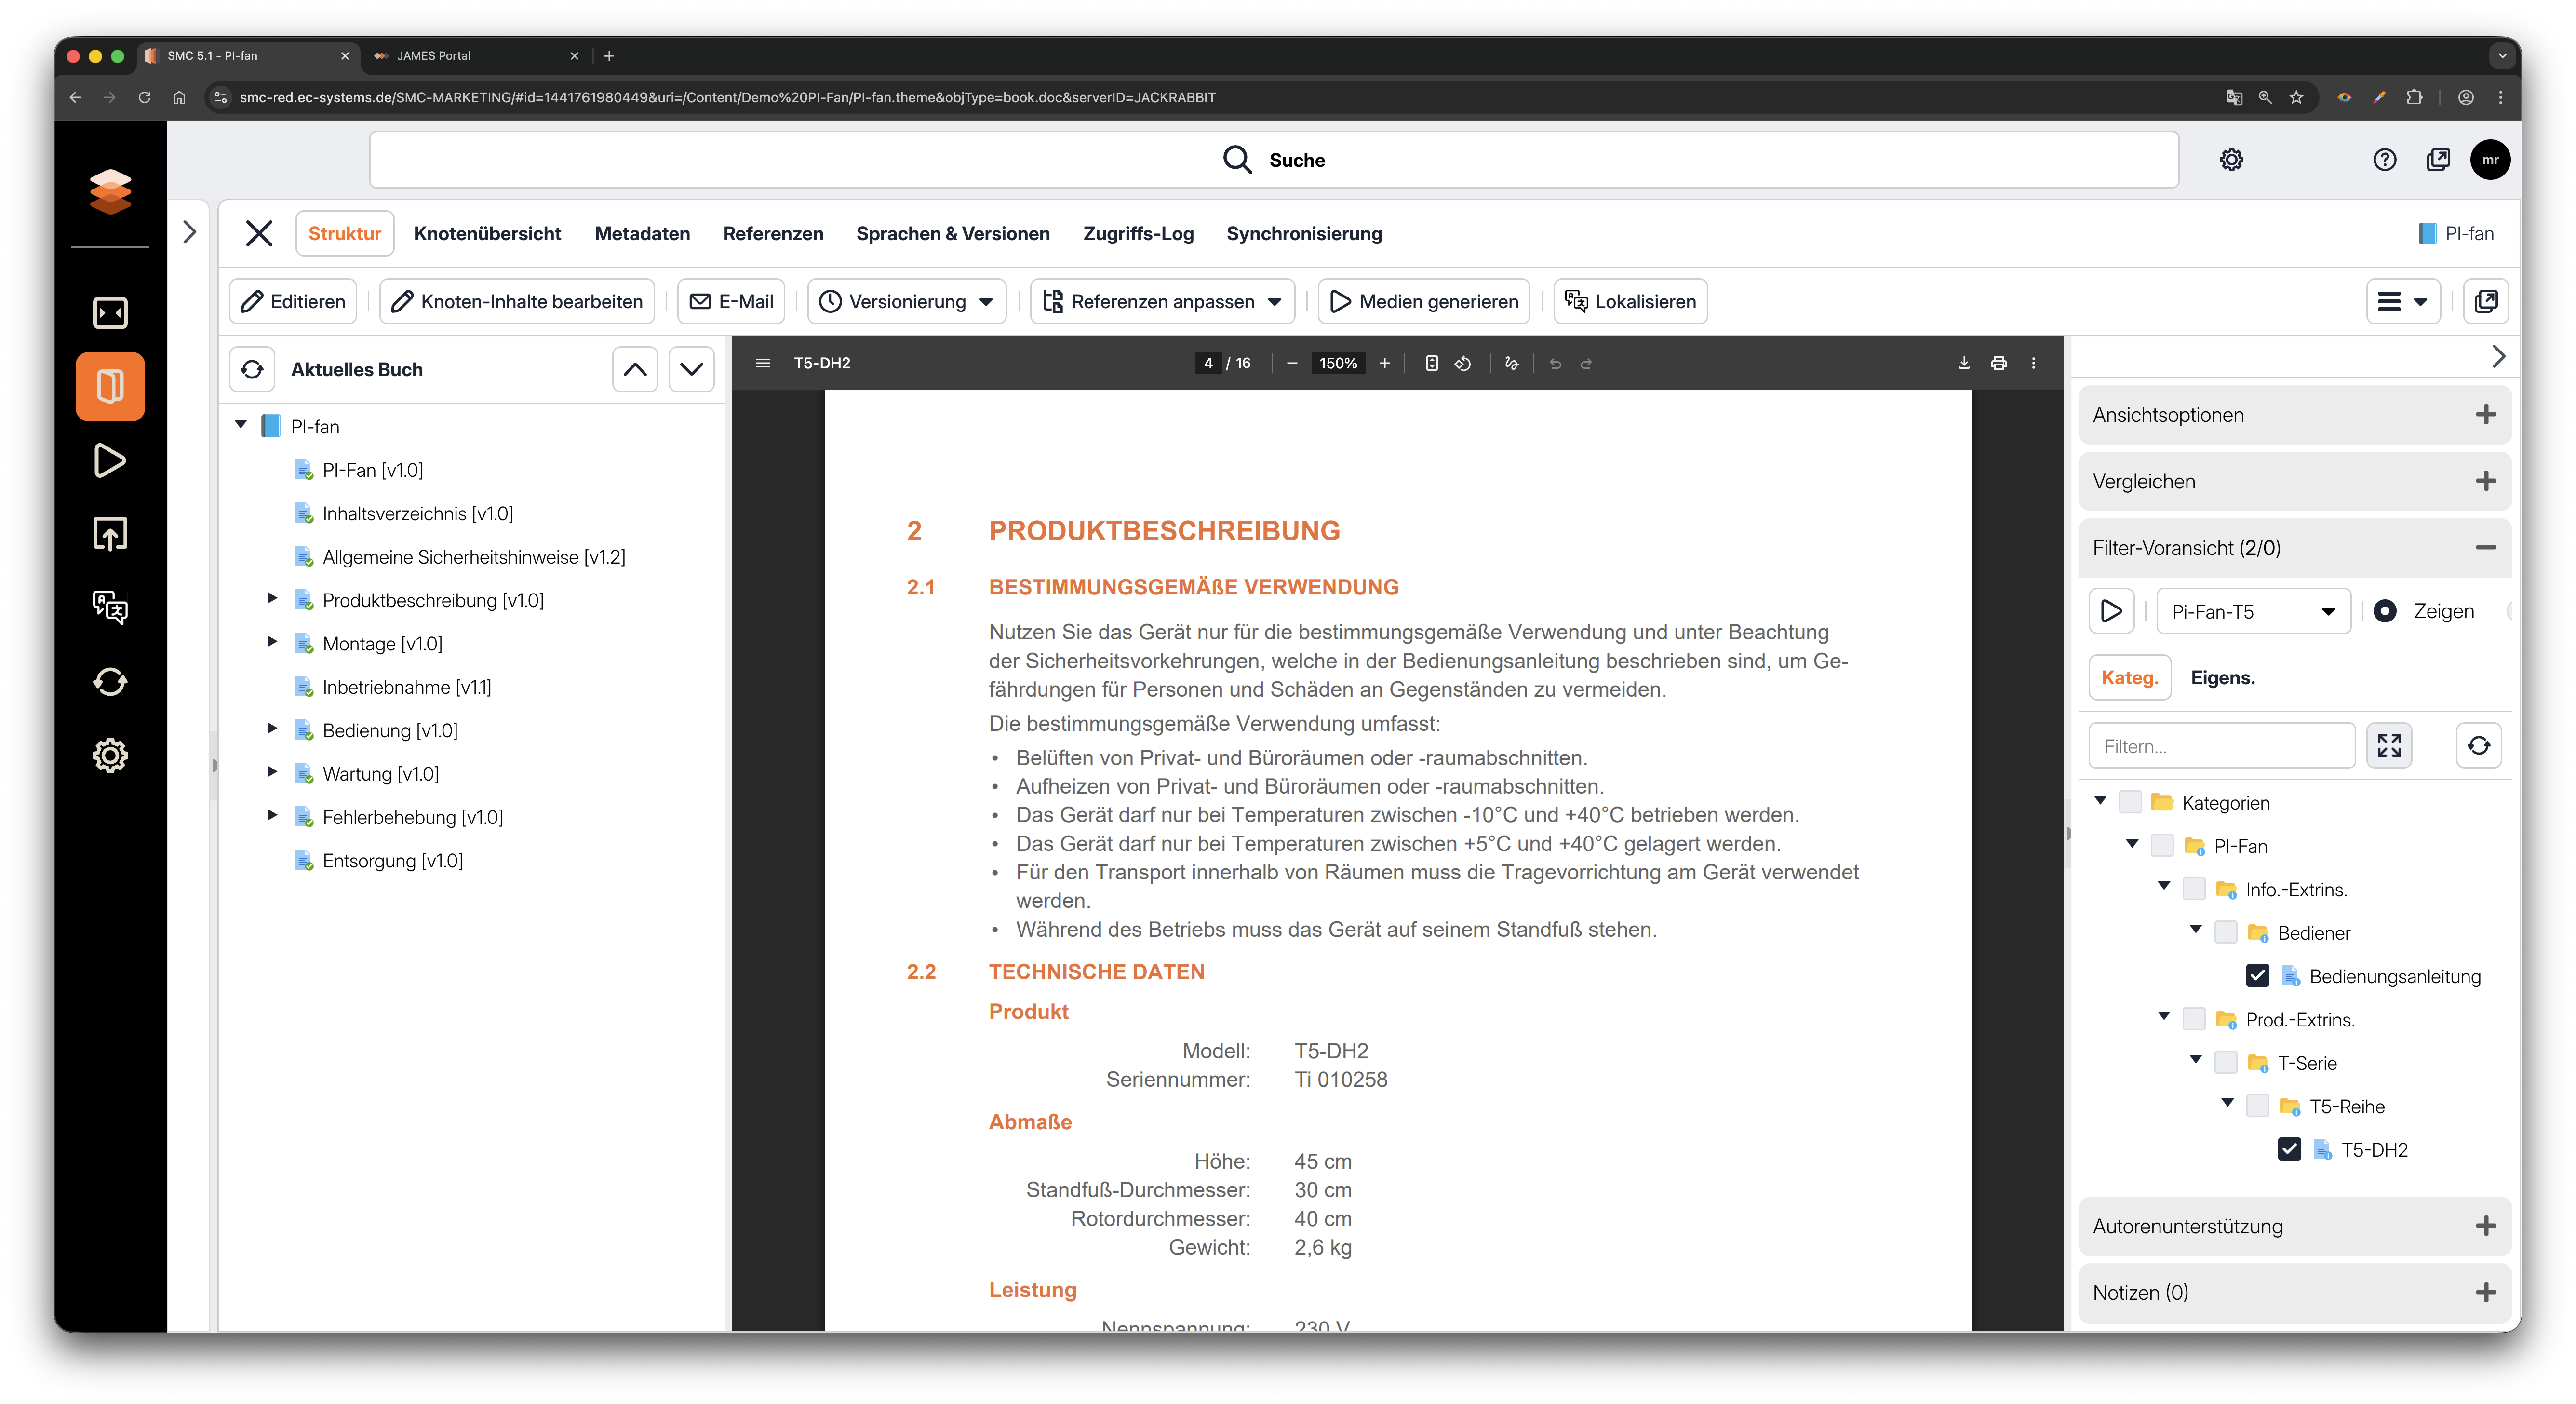
Task: Select the Zeigen radio button
Action: [x=2385, y=611]
